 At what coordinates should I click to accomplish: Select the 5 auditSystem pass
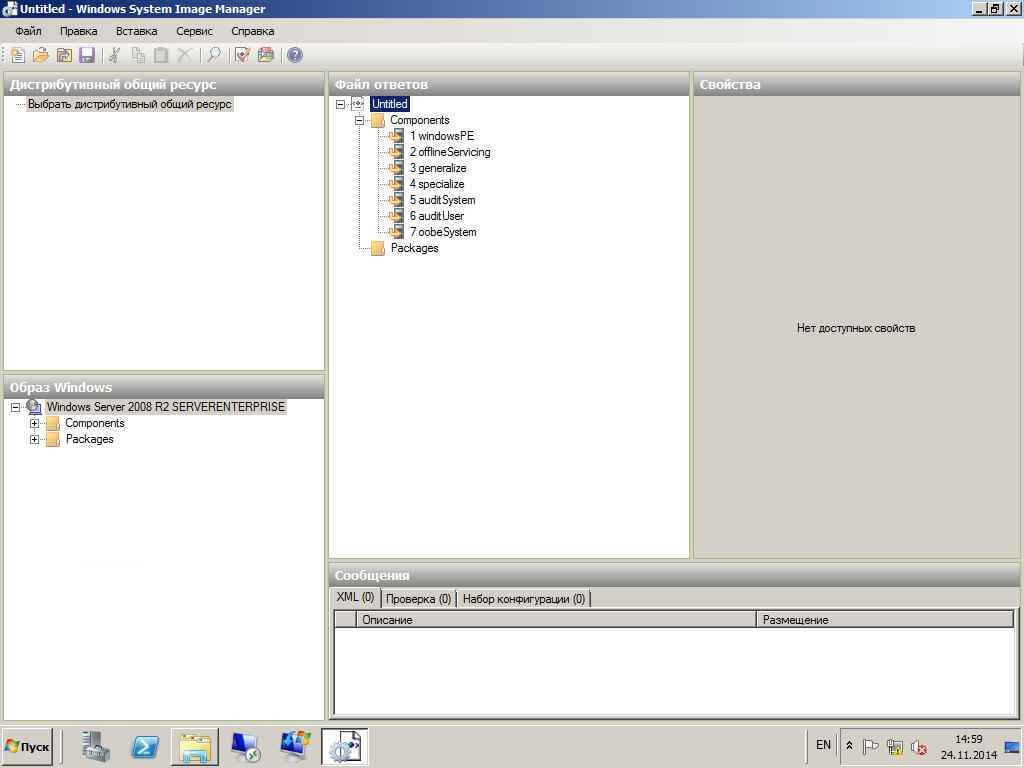click(x=442, y=200)
